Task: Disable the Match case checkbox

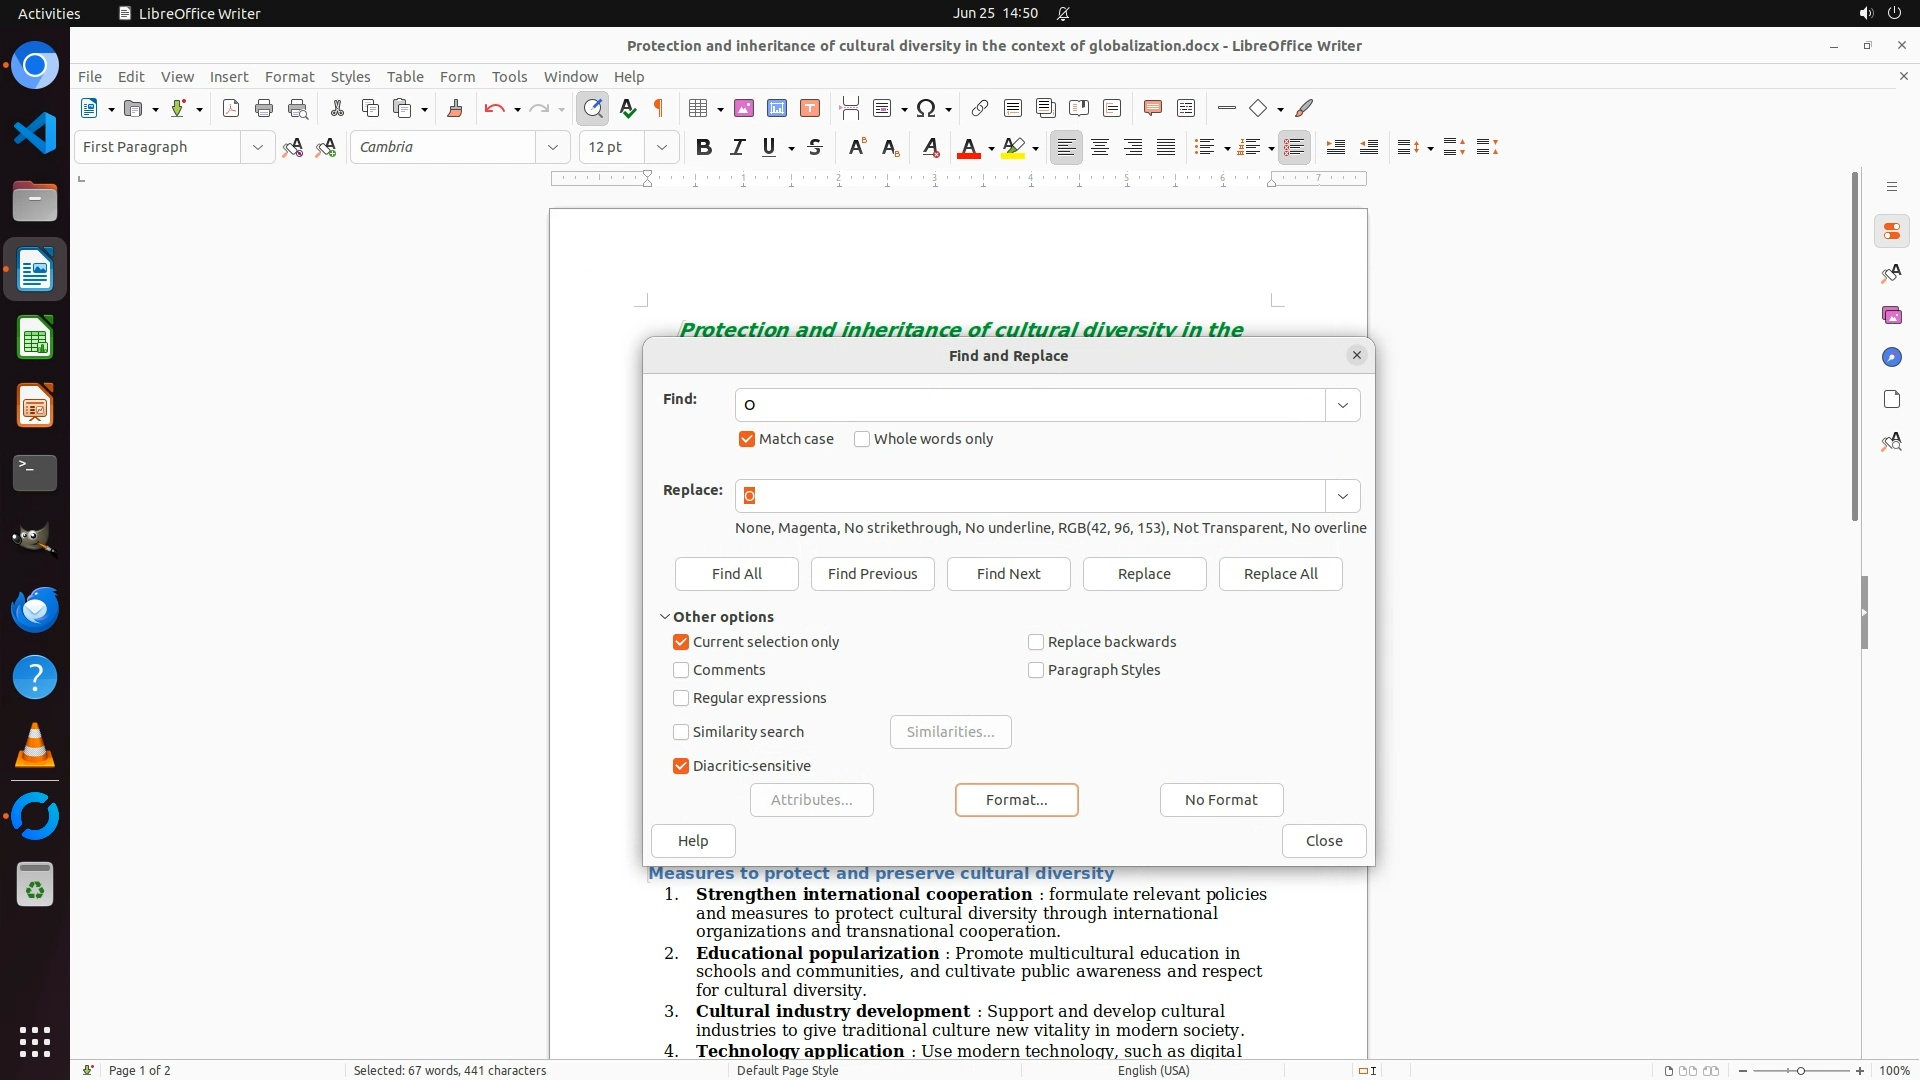Action: [x=747, y=439]
